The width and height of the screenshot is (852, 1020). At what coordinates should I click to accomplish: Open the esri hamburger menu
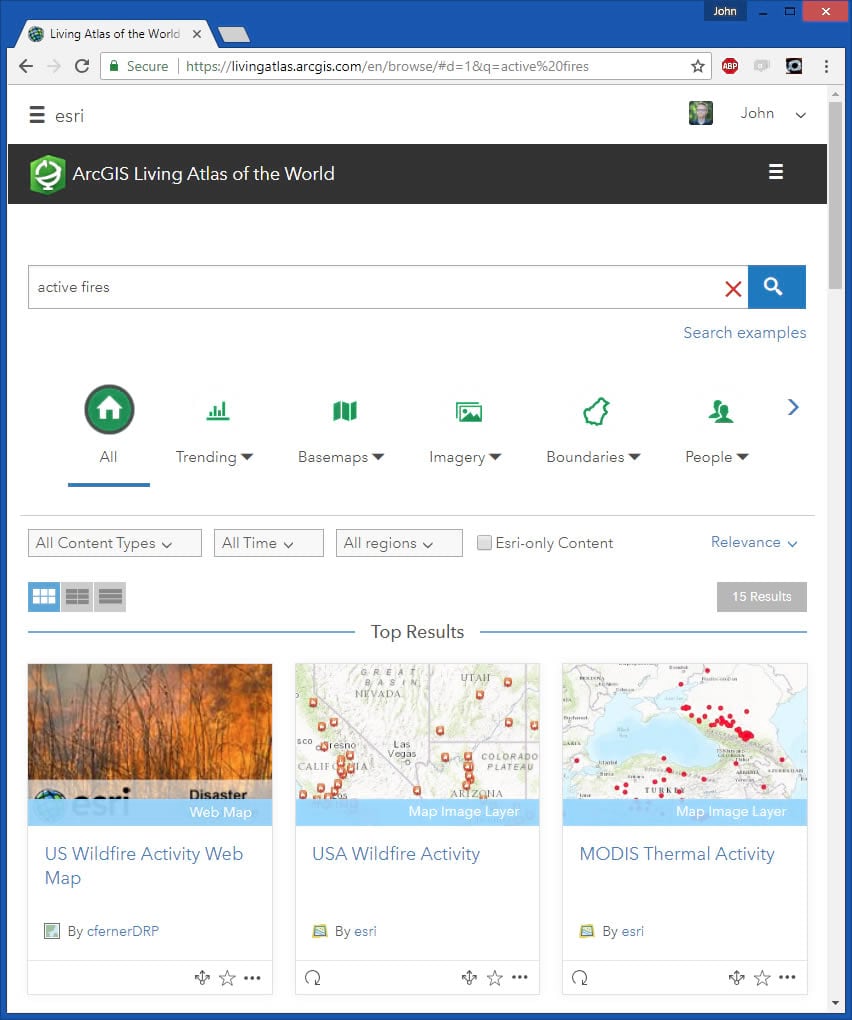pos(37,115)
